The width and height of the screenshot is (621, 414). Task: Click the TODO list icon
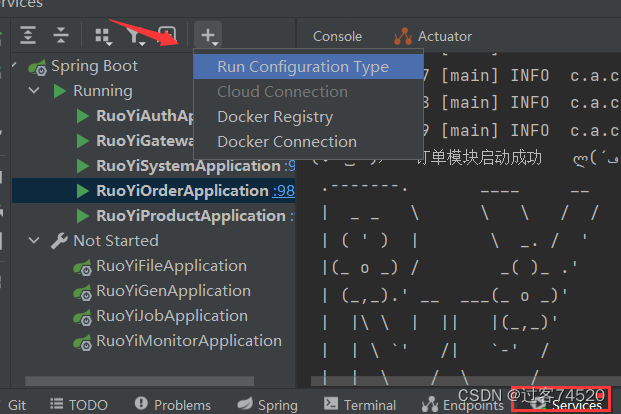click(x=57, y=404)
